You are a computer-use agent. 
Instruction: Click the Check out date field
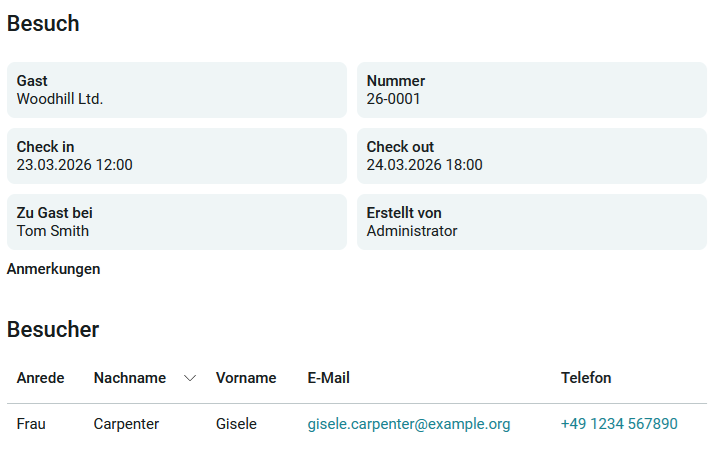[x=531, y=156]
